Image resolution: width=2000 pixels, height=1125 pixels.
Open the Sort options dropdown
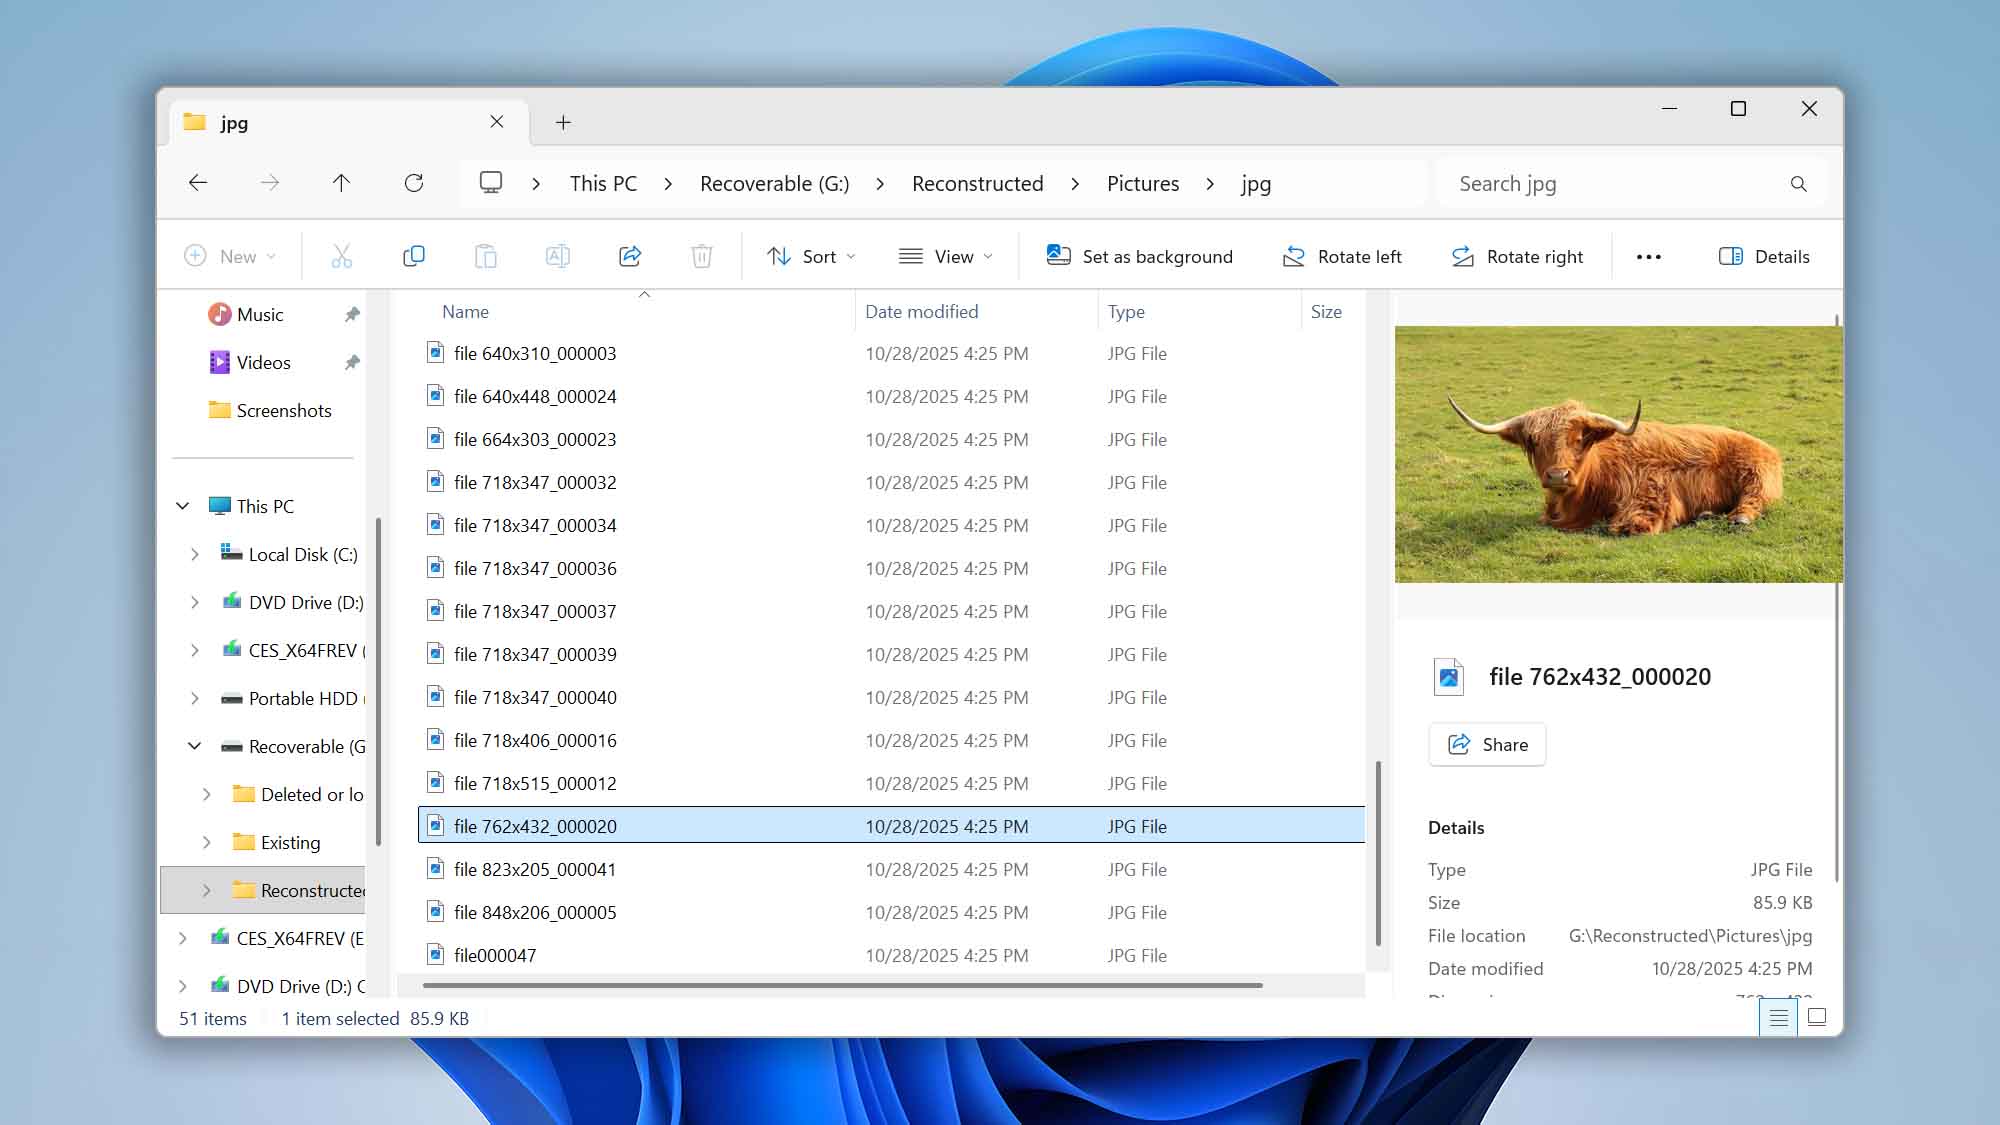(810, 256)
